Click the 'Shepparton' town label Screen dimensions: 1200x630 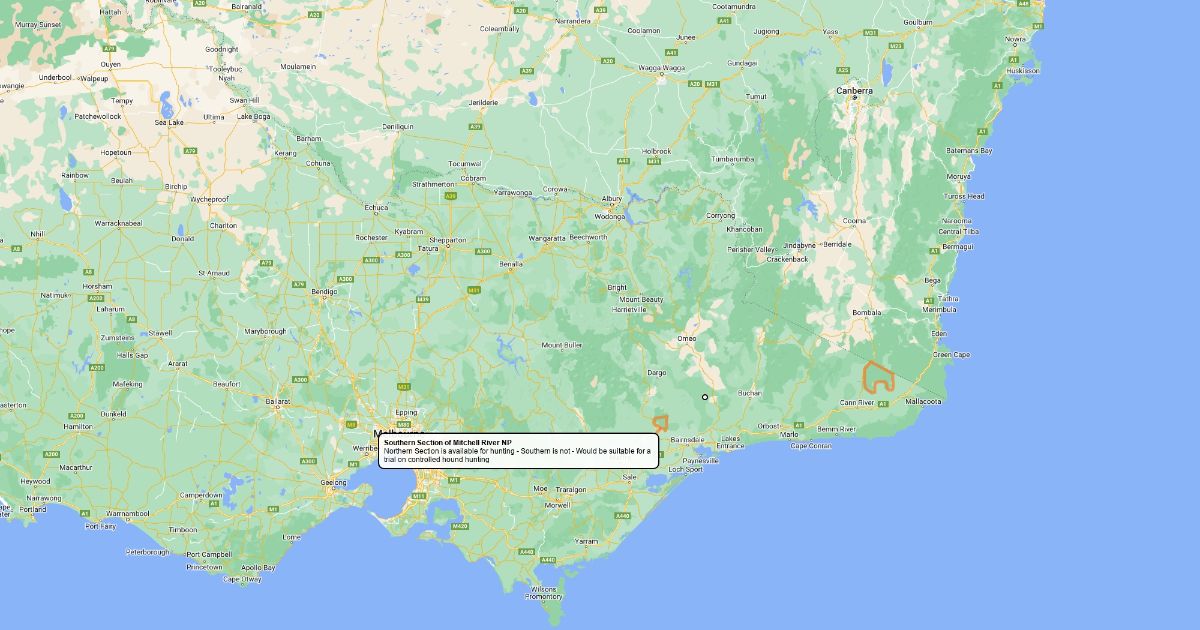(449, 240)
